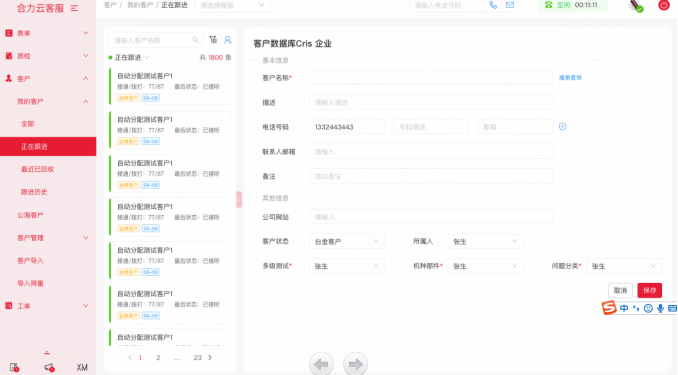Screen dimensions: 678x375
Task: Open the 所属人 dropdown
Action: click(x=485, y=241)
